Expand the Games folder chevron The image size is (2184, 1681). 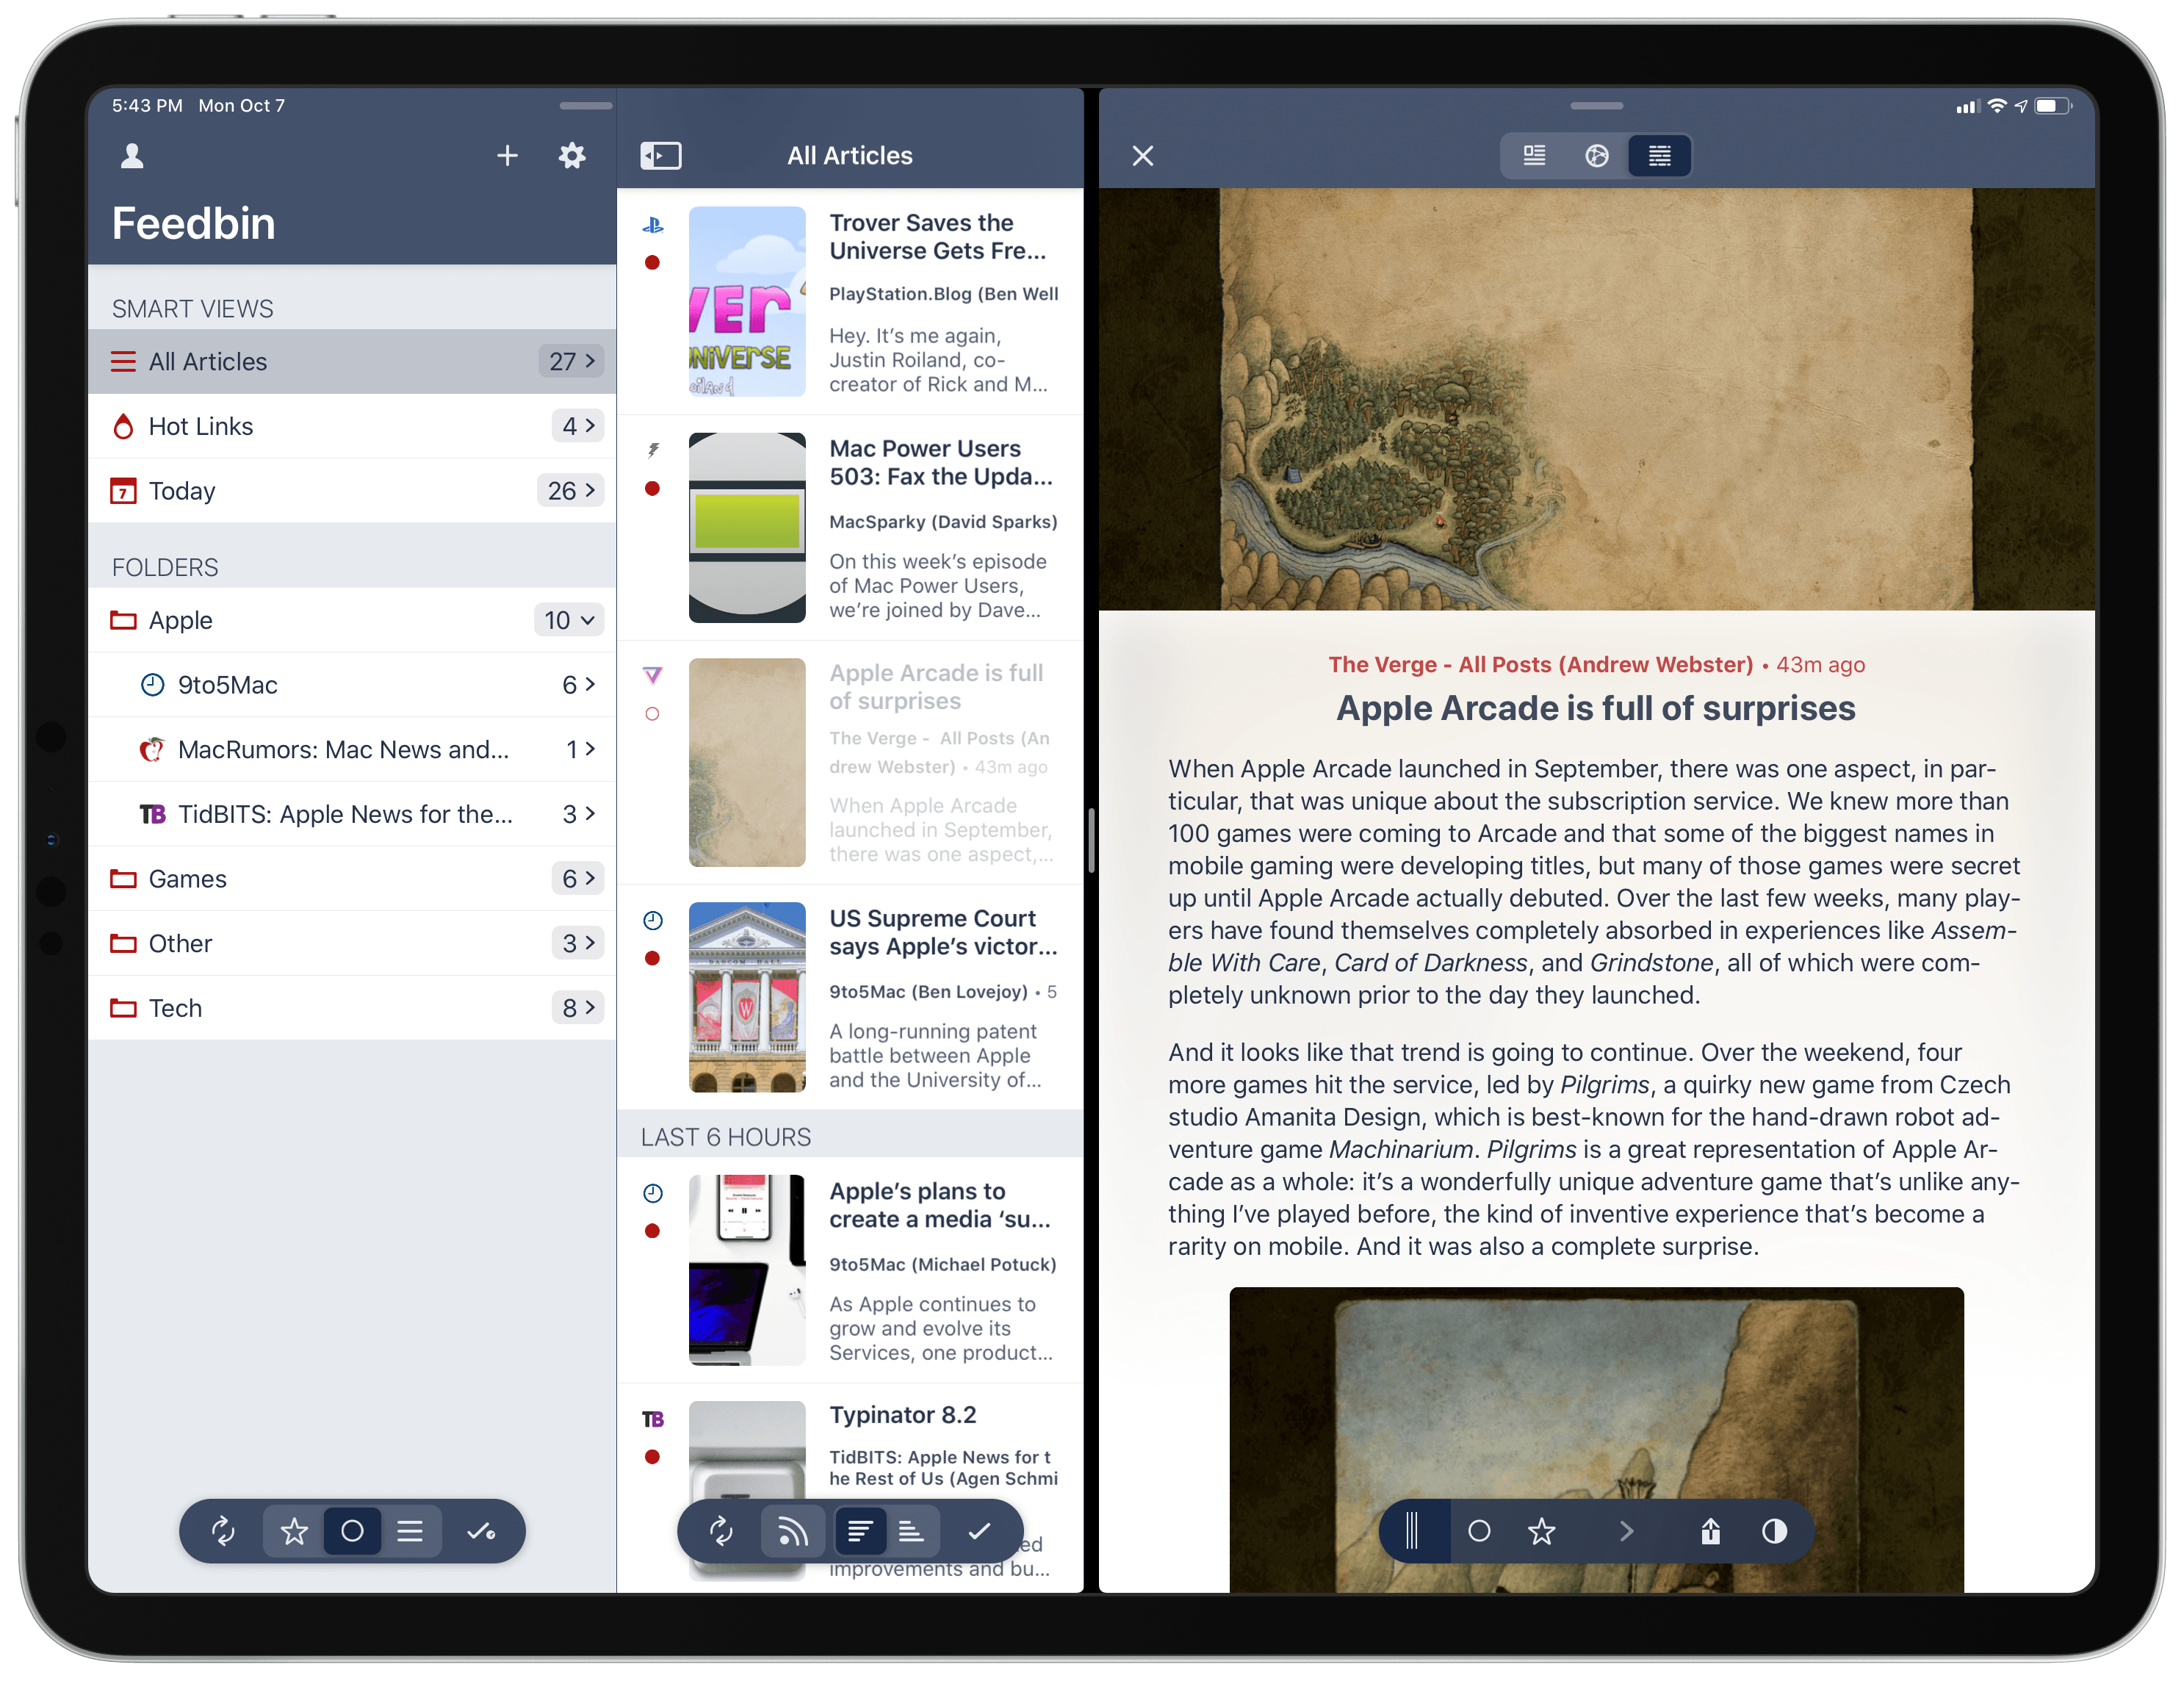tap(590, 879)
